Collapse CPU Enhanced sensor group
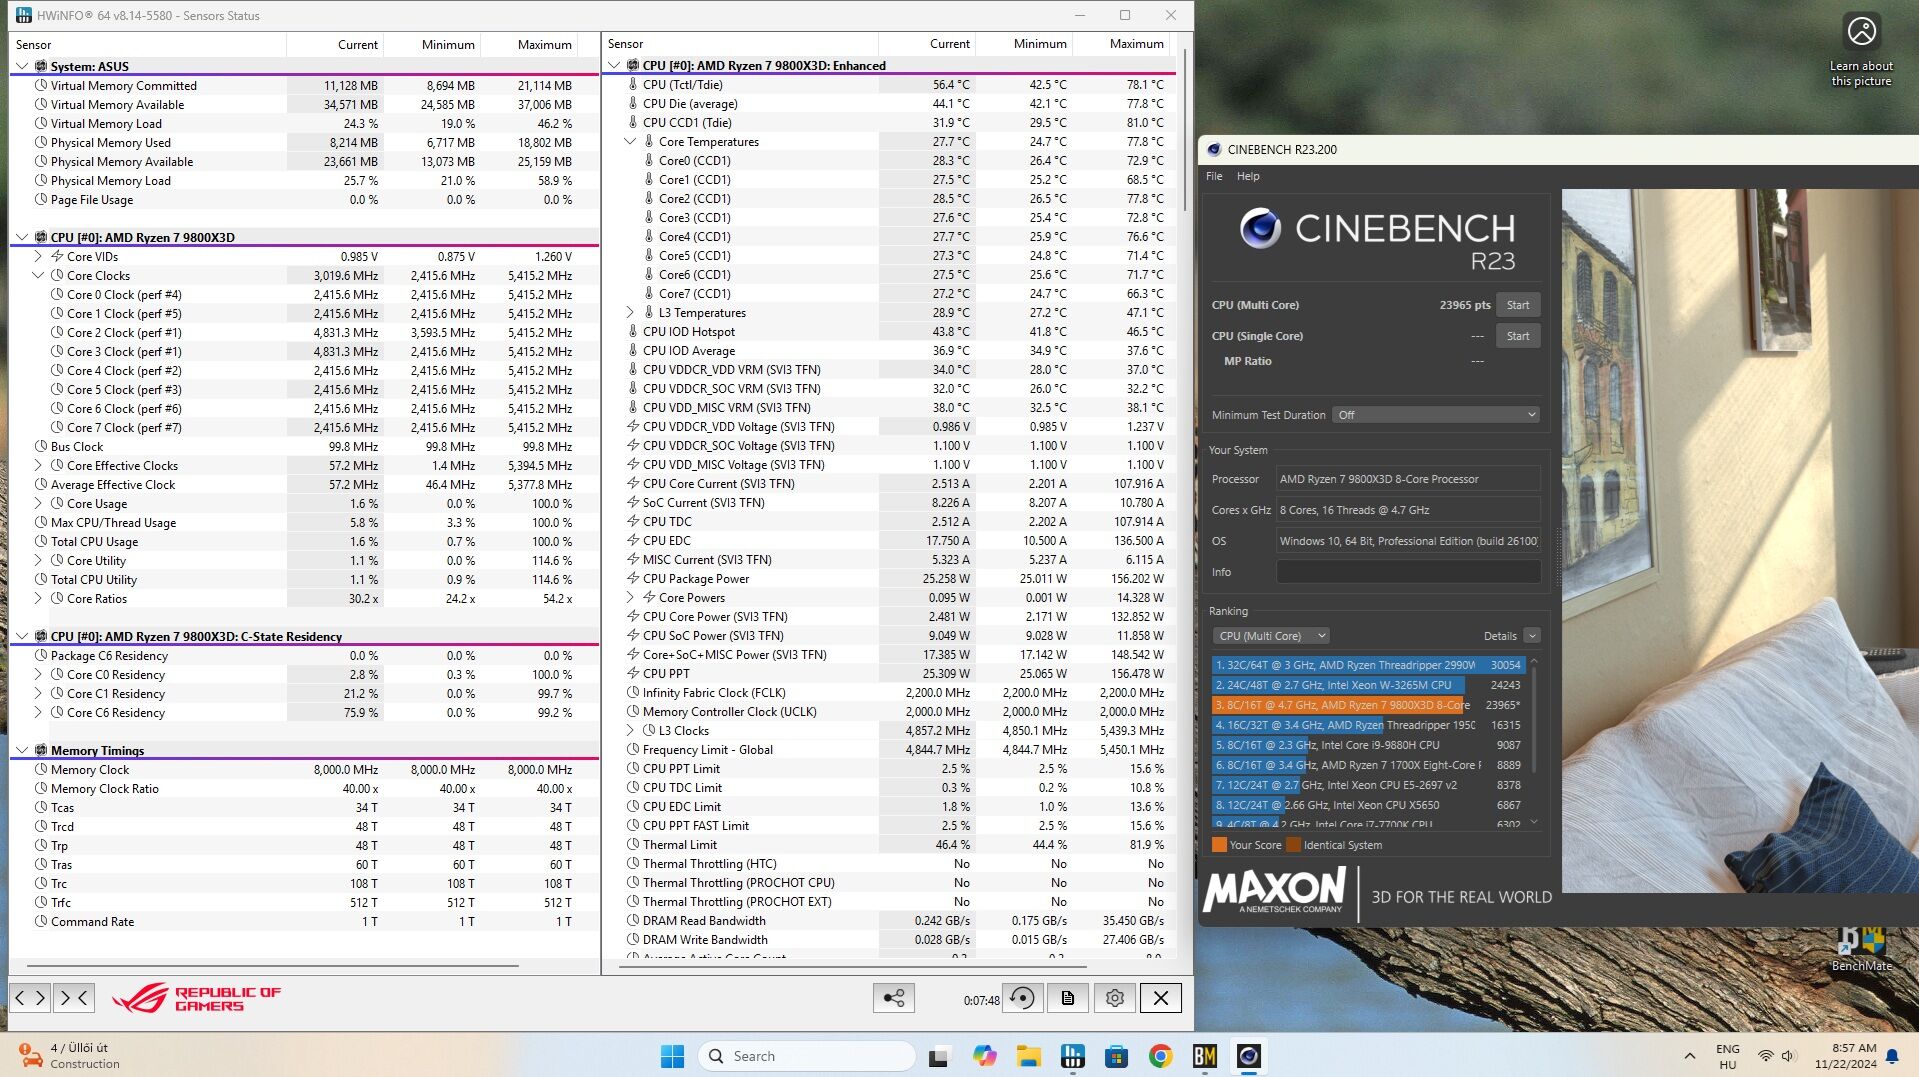Screen dimensions: 1919x1077 click(614, 65)
